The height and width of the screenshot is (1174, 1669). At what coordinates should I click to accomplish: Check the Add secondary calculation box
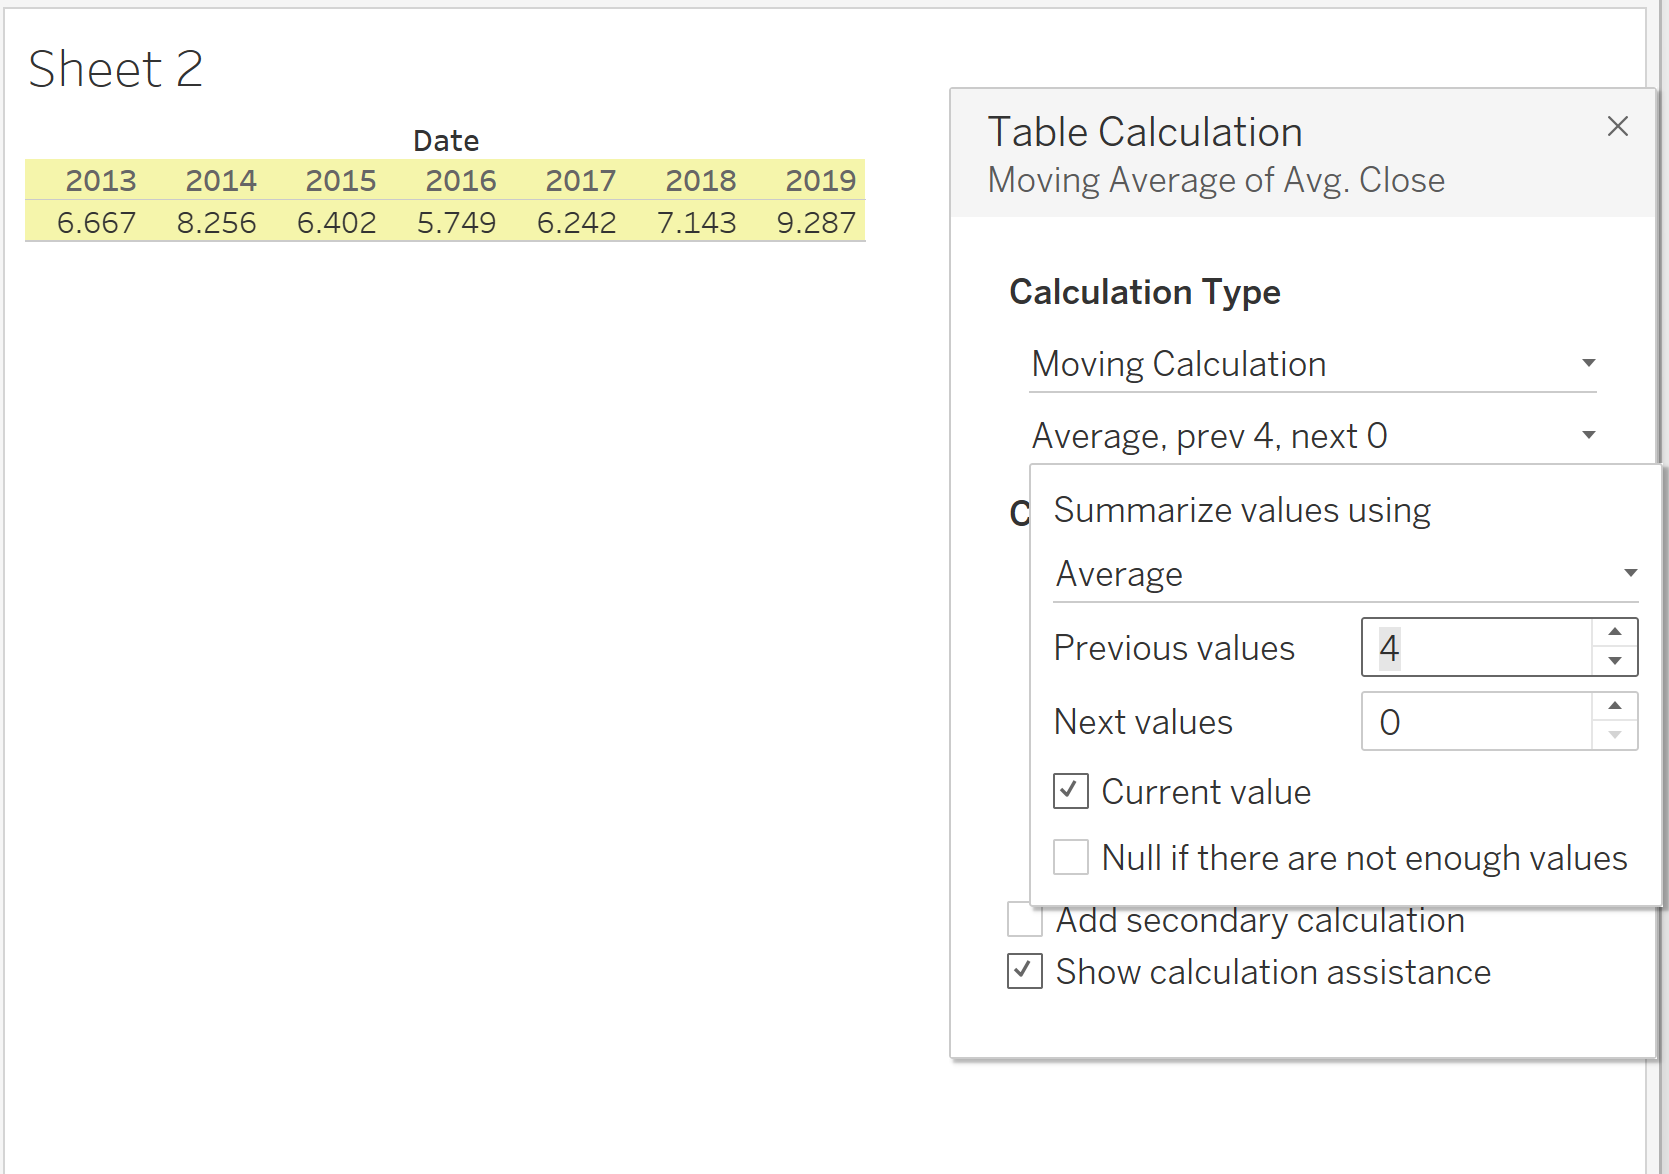click(1024, 919)
